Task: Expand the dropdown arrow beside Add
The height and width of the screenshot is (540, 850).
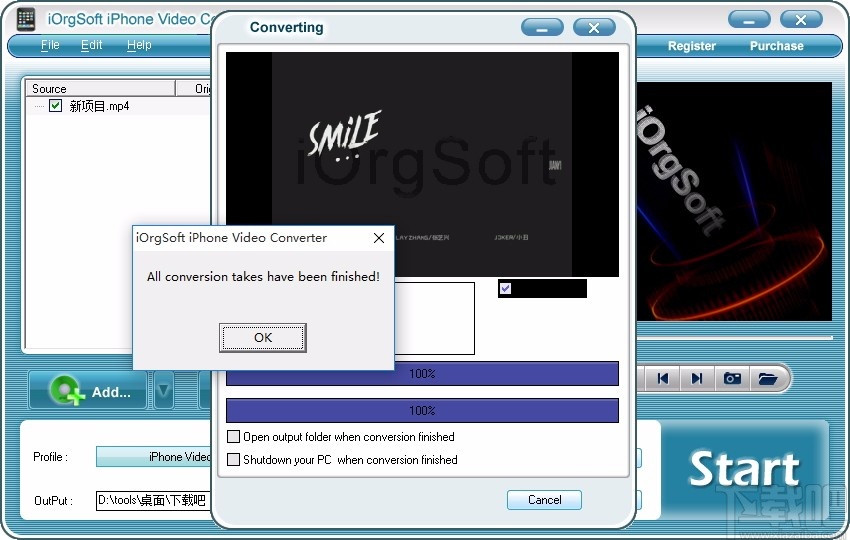Action: (x=164, y=390)
